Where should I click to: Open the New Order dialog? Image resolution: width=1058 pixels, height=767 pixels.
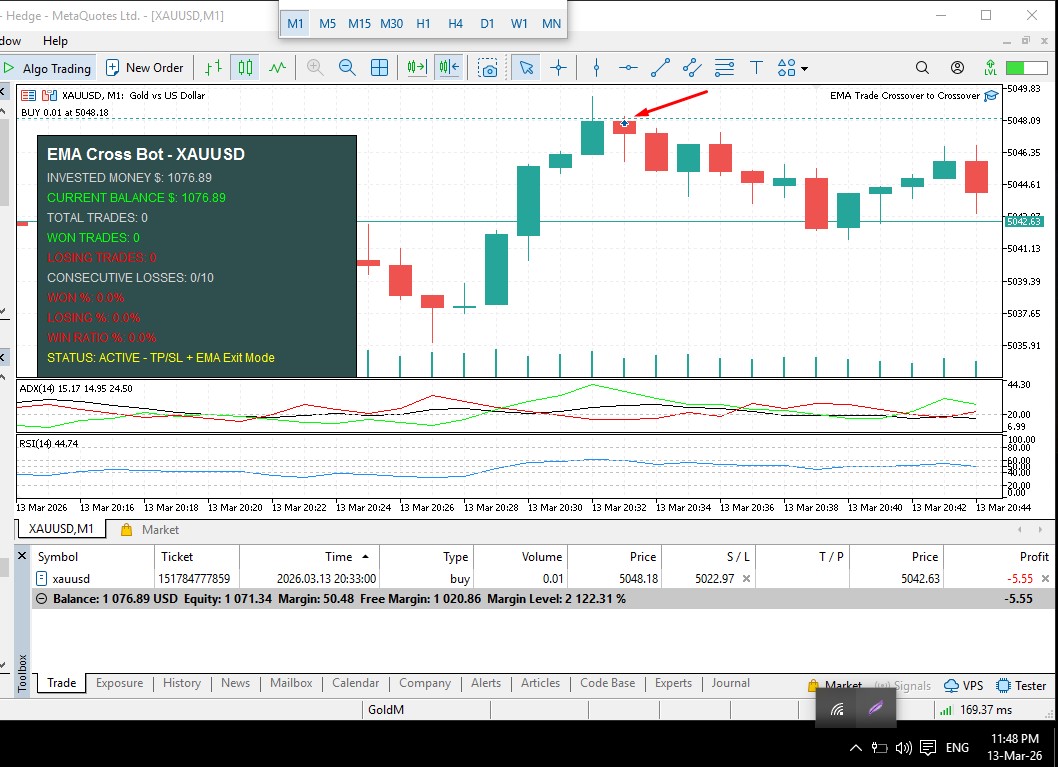pyautogui.click(x=145, y=68)
